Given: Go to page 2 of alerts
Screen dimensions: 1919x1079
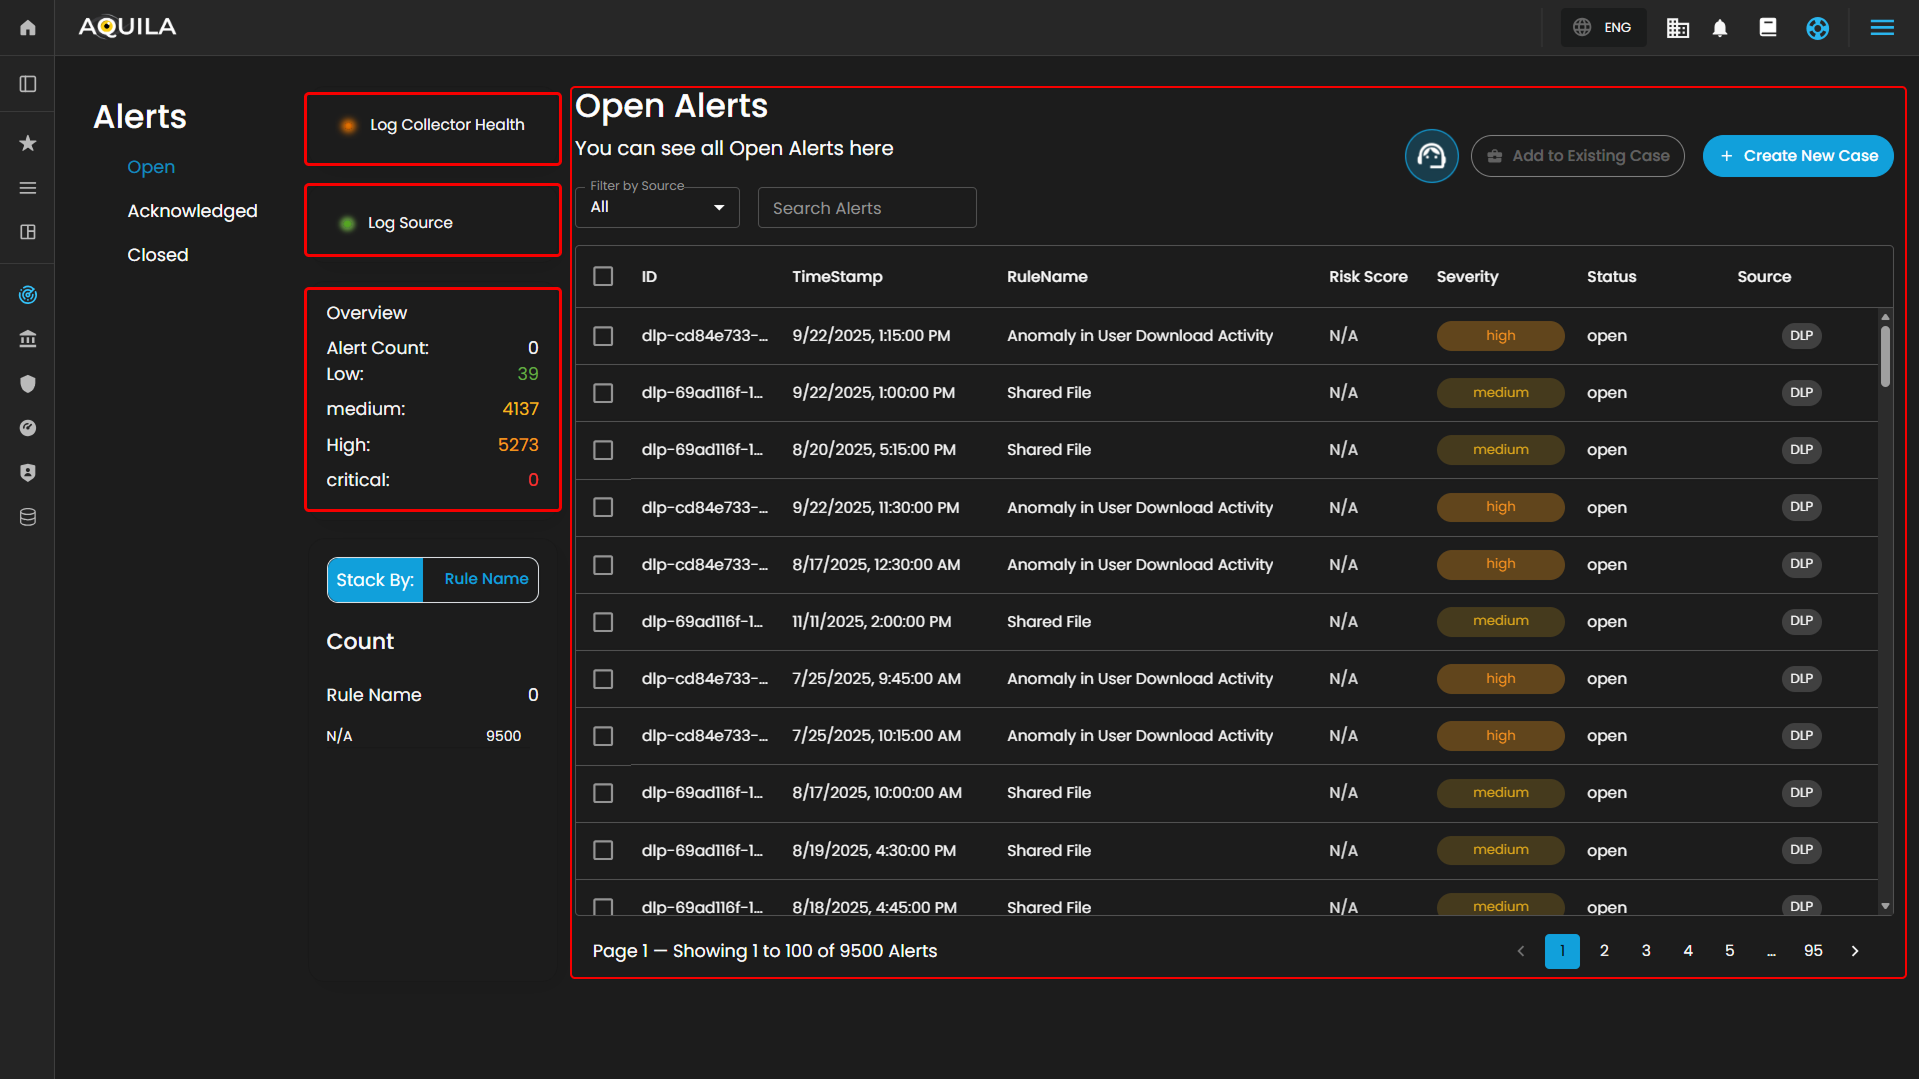Looking at the screenshot, I should 1604,951.
